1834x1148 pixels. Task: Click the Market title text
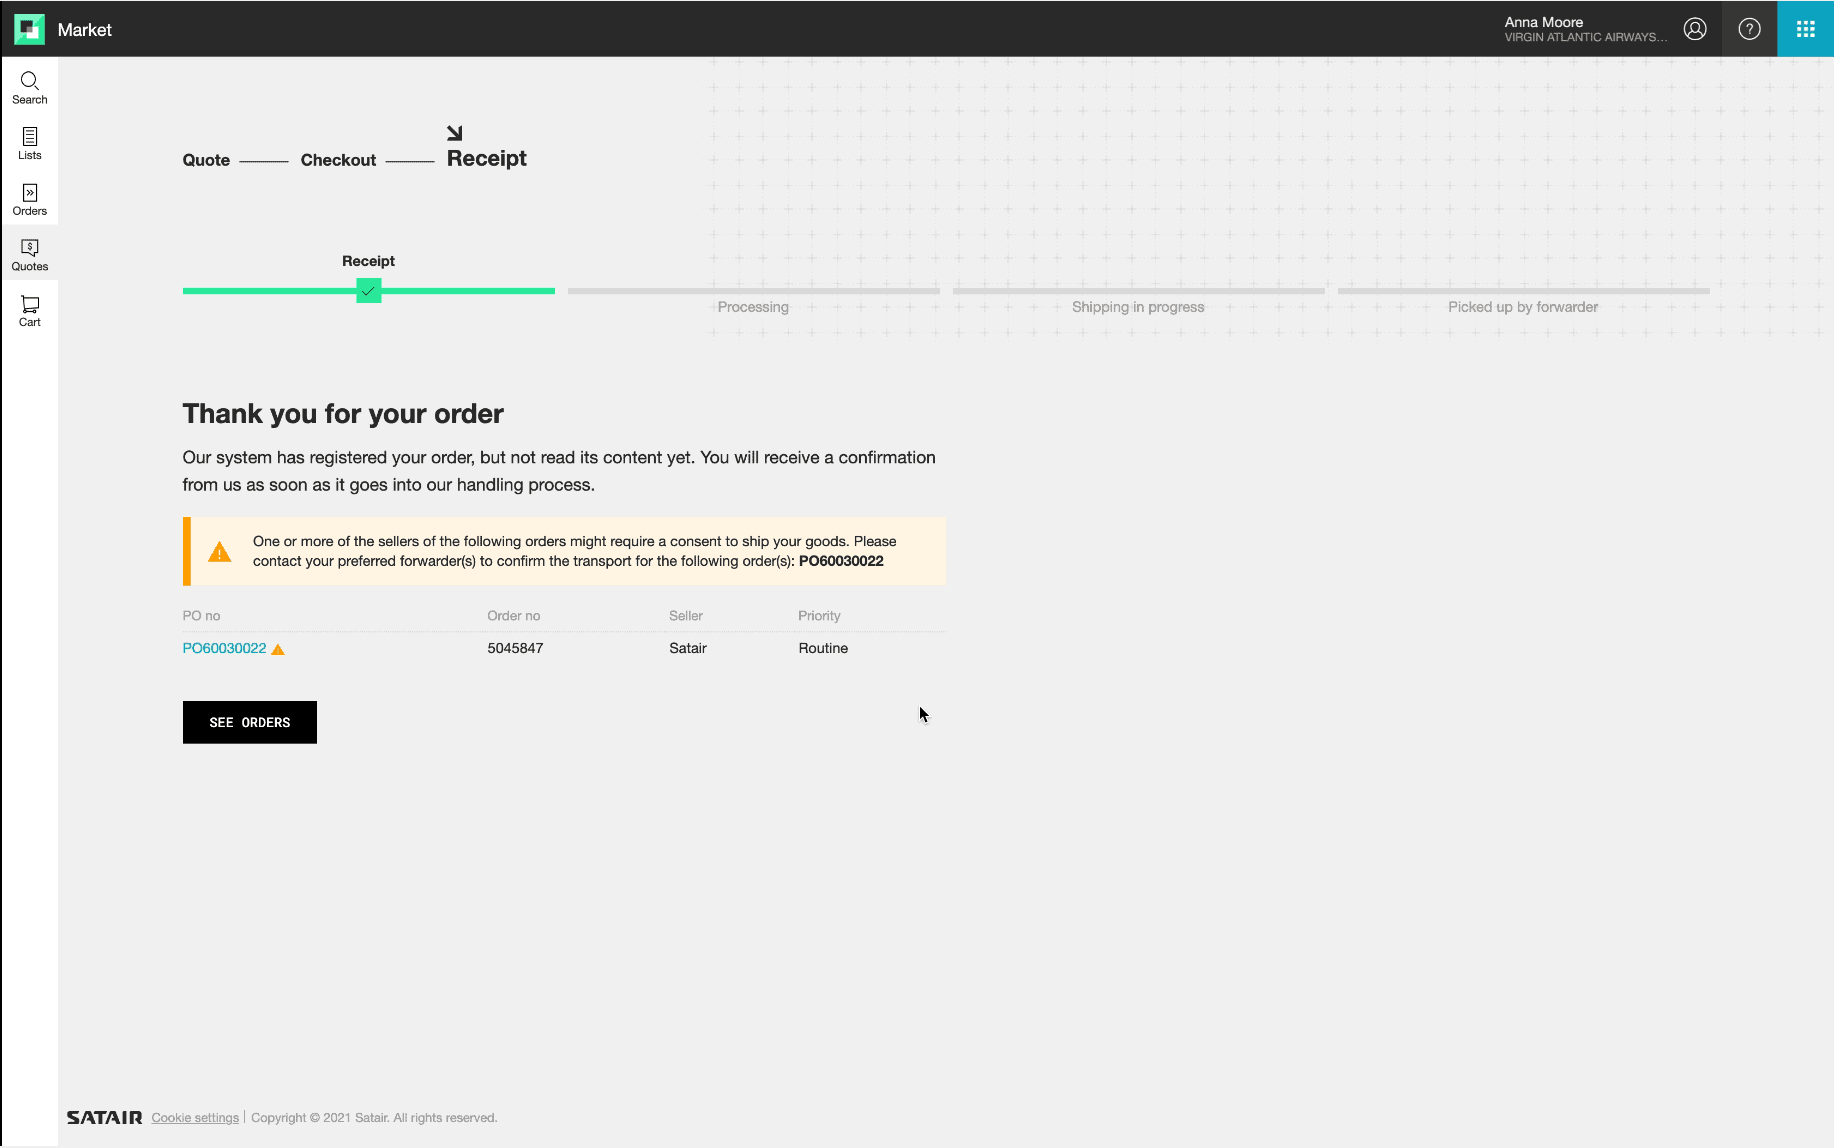point(85,30)
